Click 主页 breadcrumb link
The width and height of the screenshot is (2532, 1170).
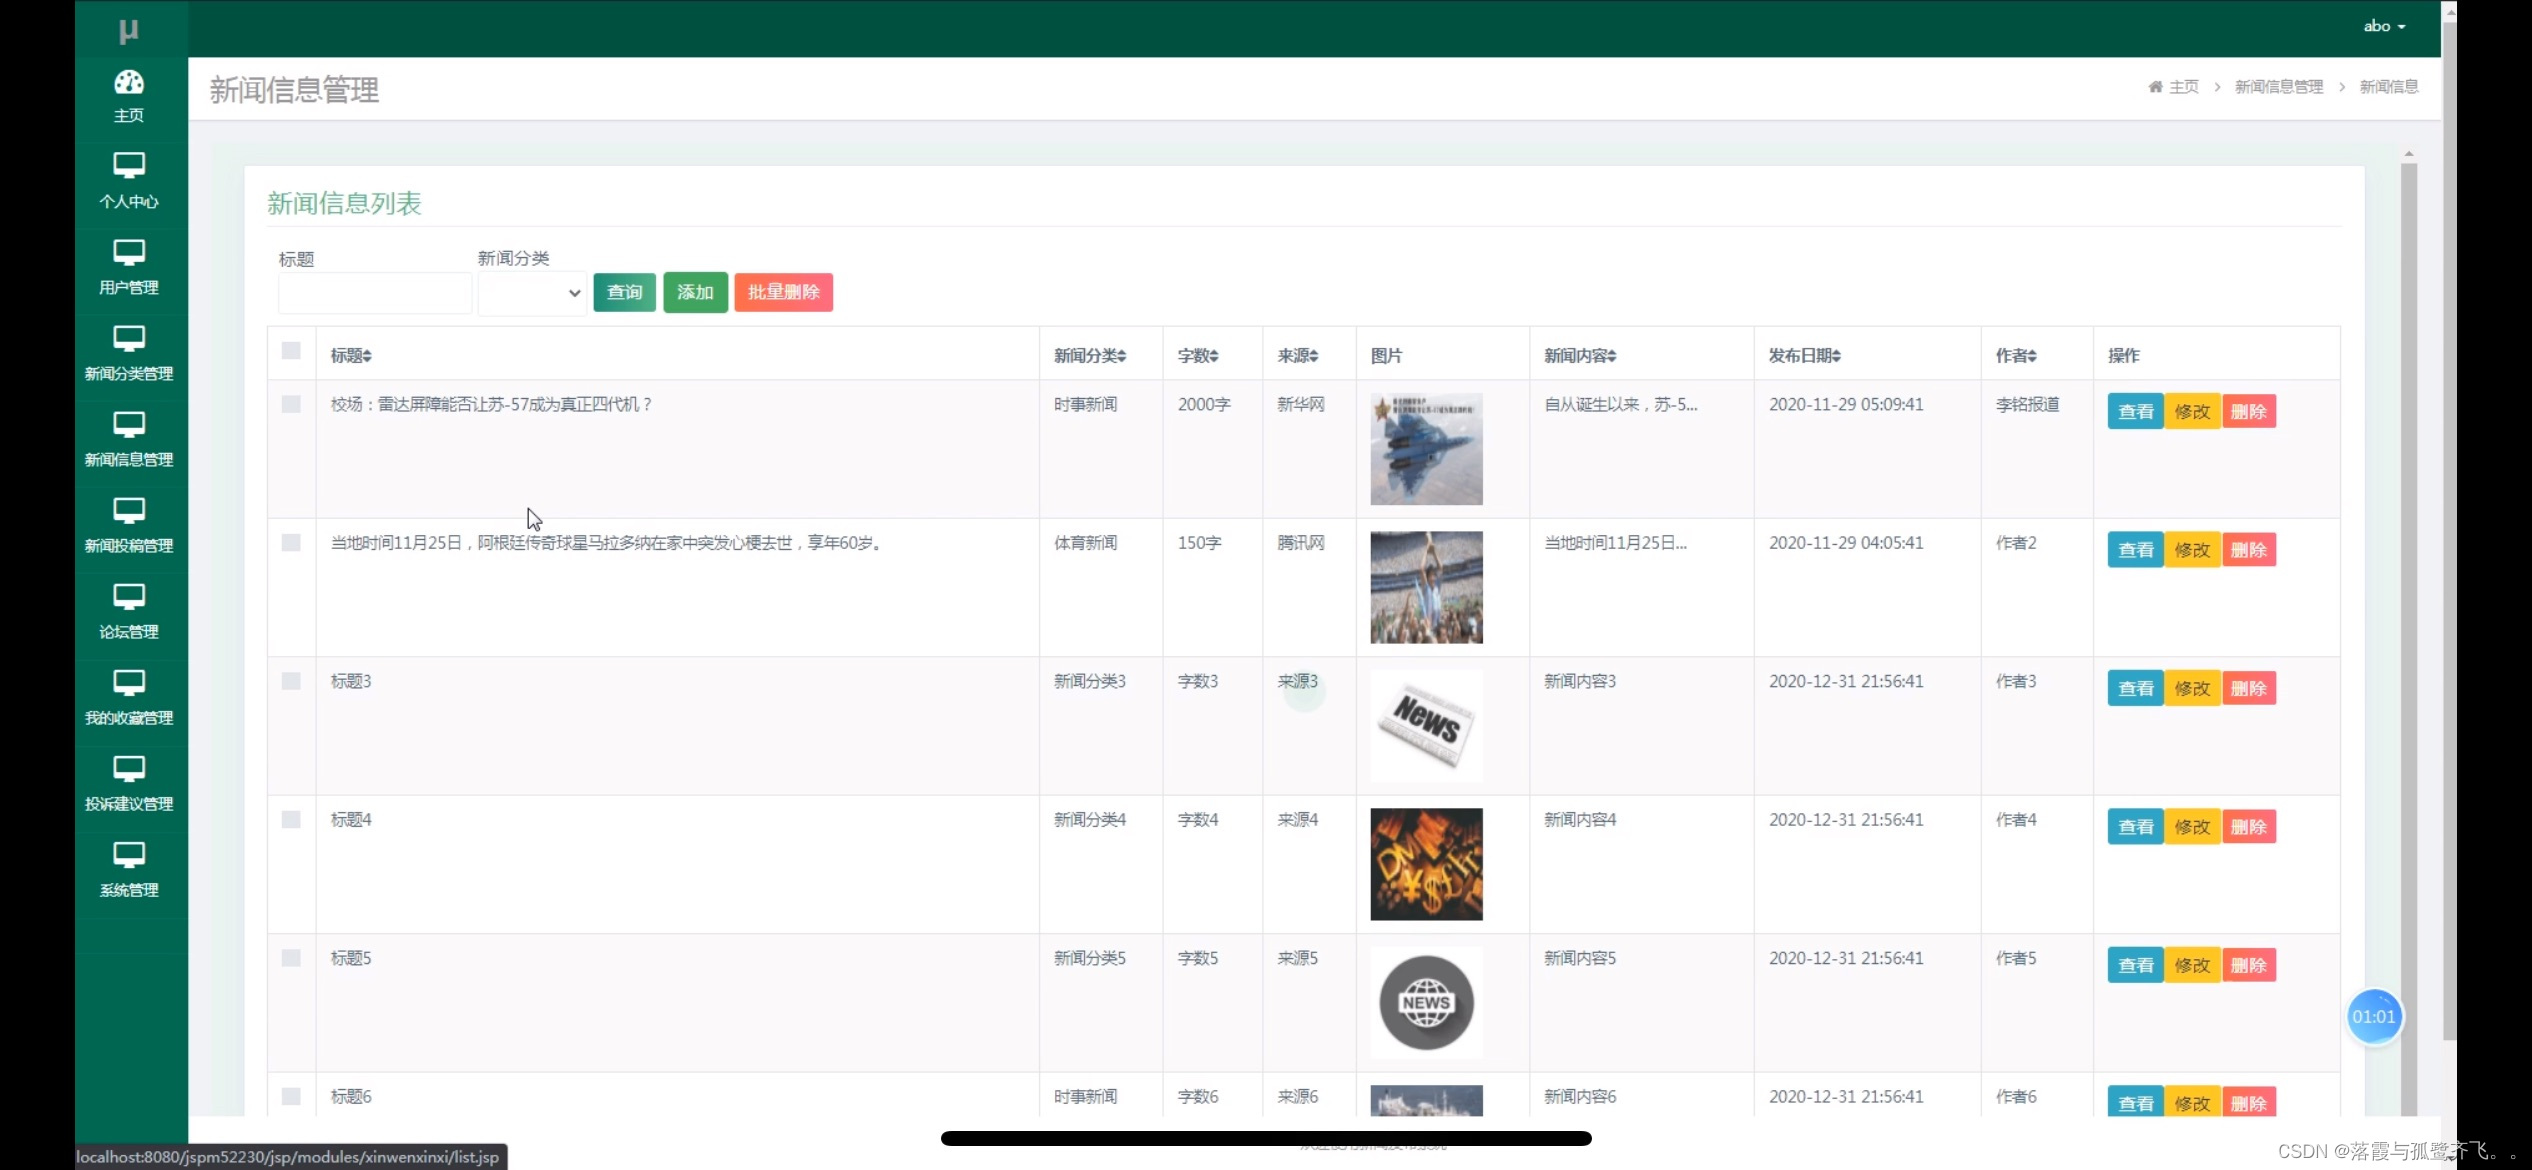pyautogui.click(x=2184, y=87)
